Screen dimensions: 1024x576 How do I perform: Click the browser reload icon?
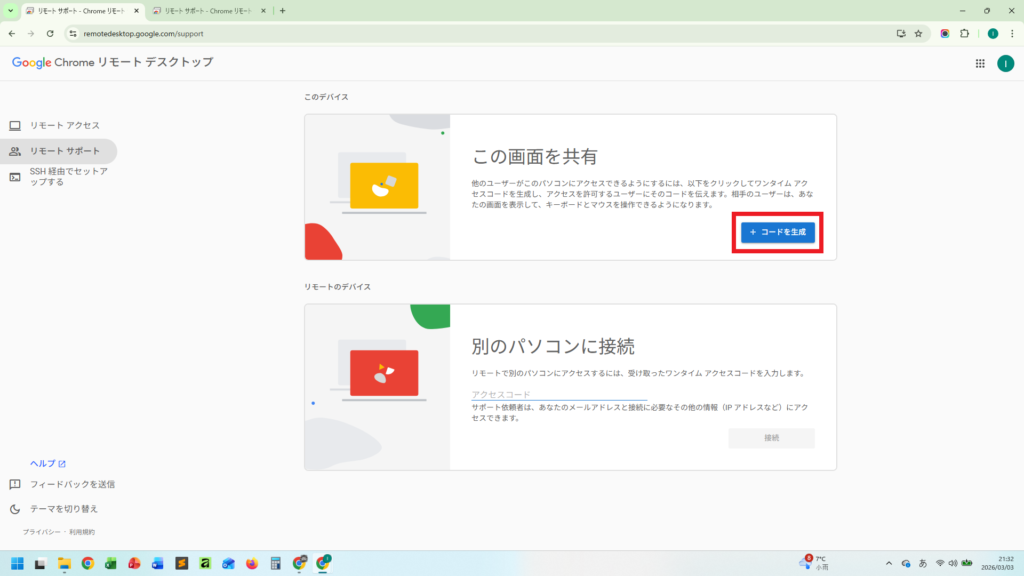50,33
